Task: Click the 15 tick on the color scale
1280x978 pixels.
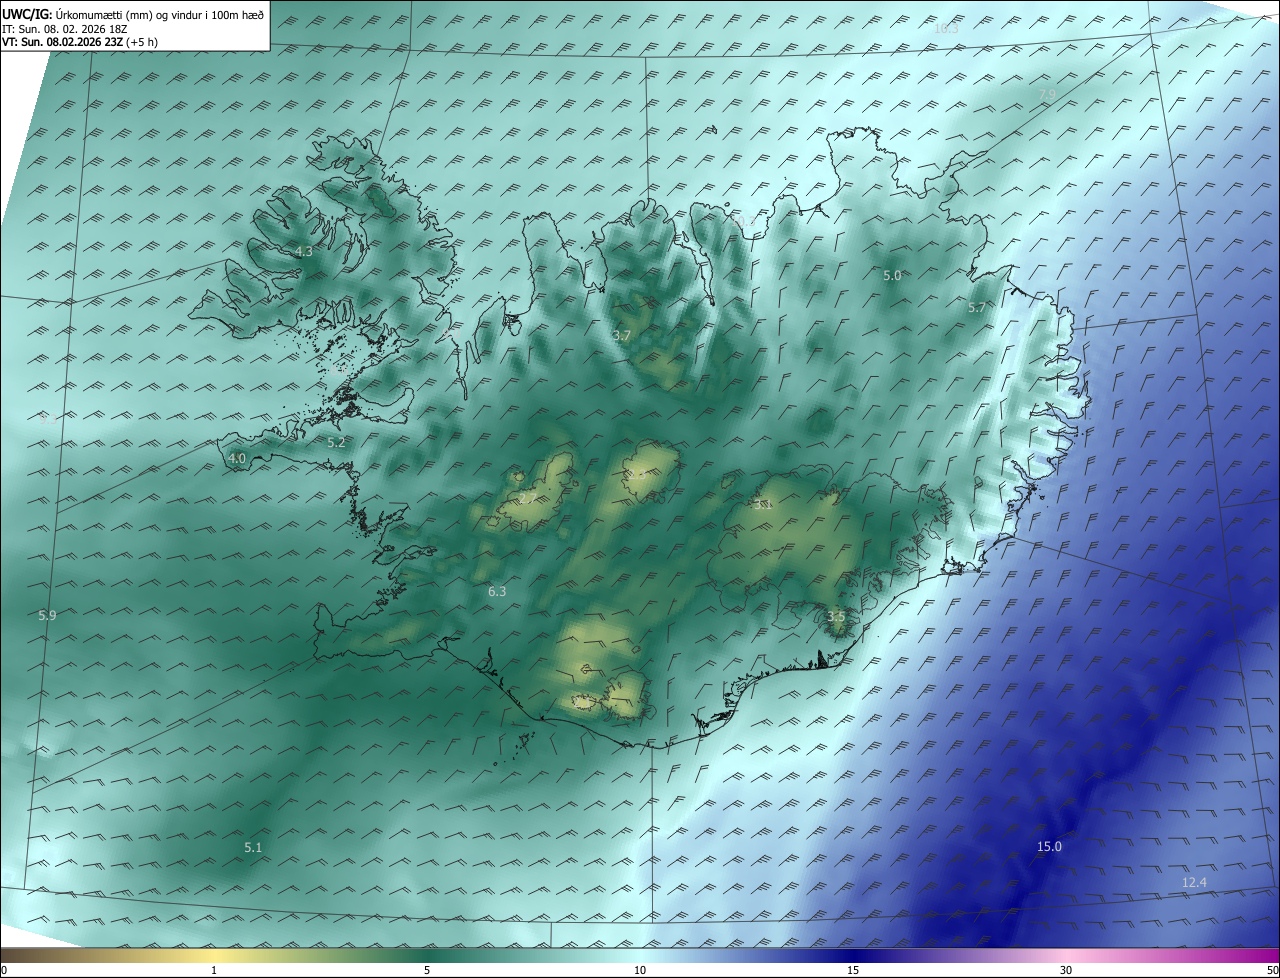Action: (853, 971)
